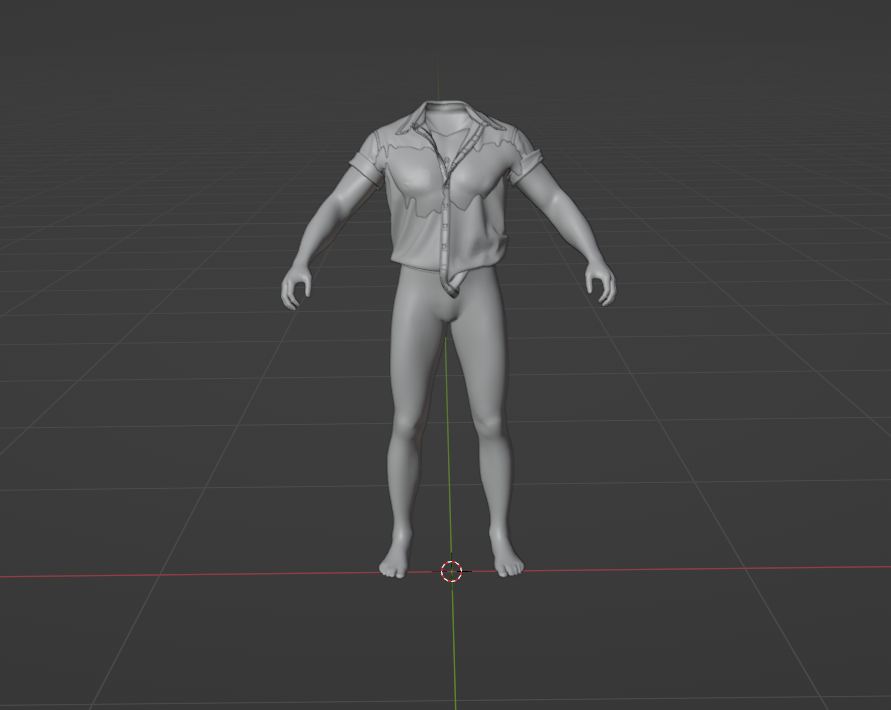Click the forearm on the viewer's left
The image size is (891, 710).
tap(314, 235)
